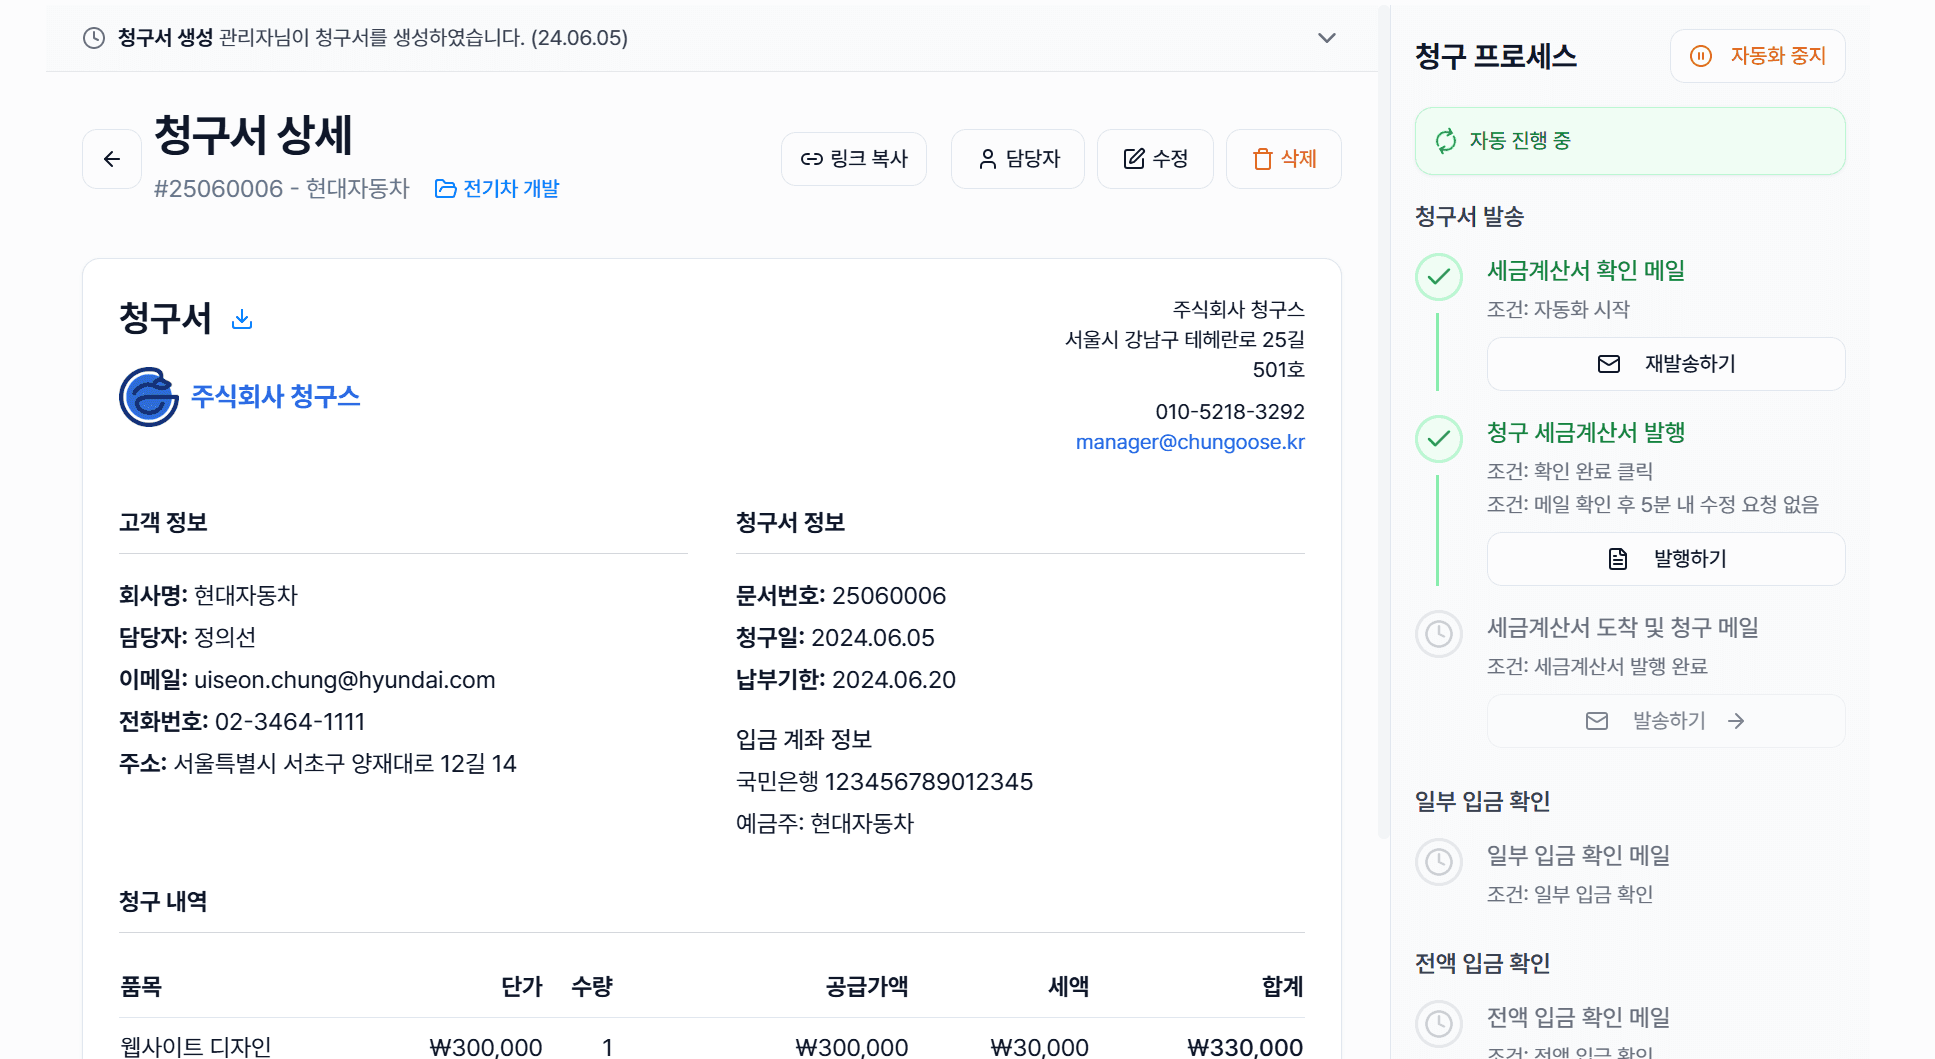Click the check icon for 청구 세금계산서 발행
This screenshot has width=1935, height=1059.
[1439, 439]
